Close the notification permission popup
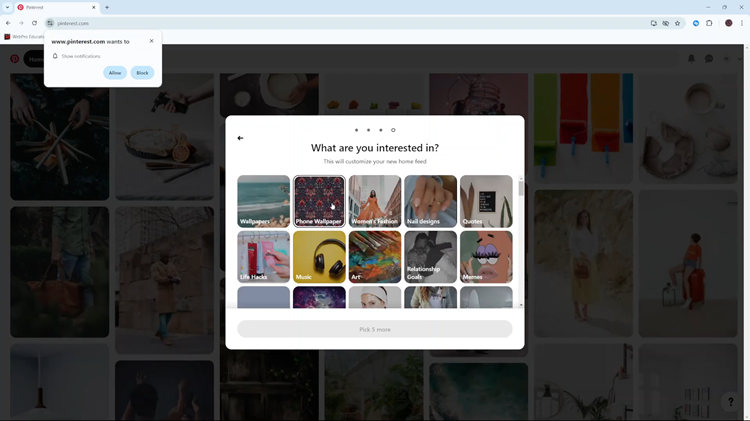750x421 pixels. click(152, 41)
